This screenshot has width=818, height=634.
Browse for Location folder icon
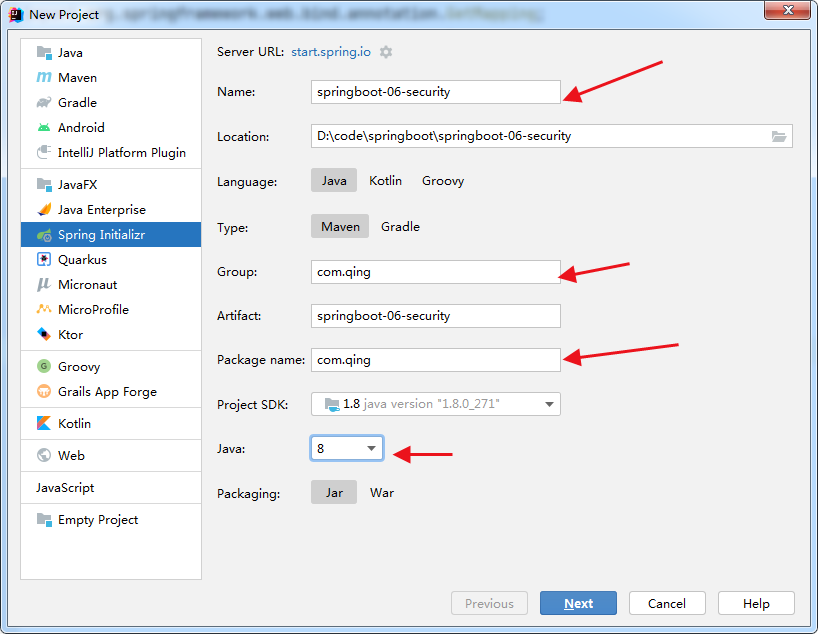coord(779,136)
